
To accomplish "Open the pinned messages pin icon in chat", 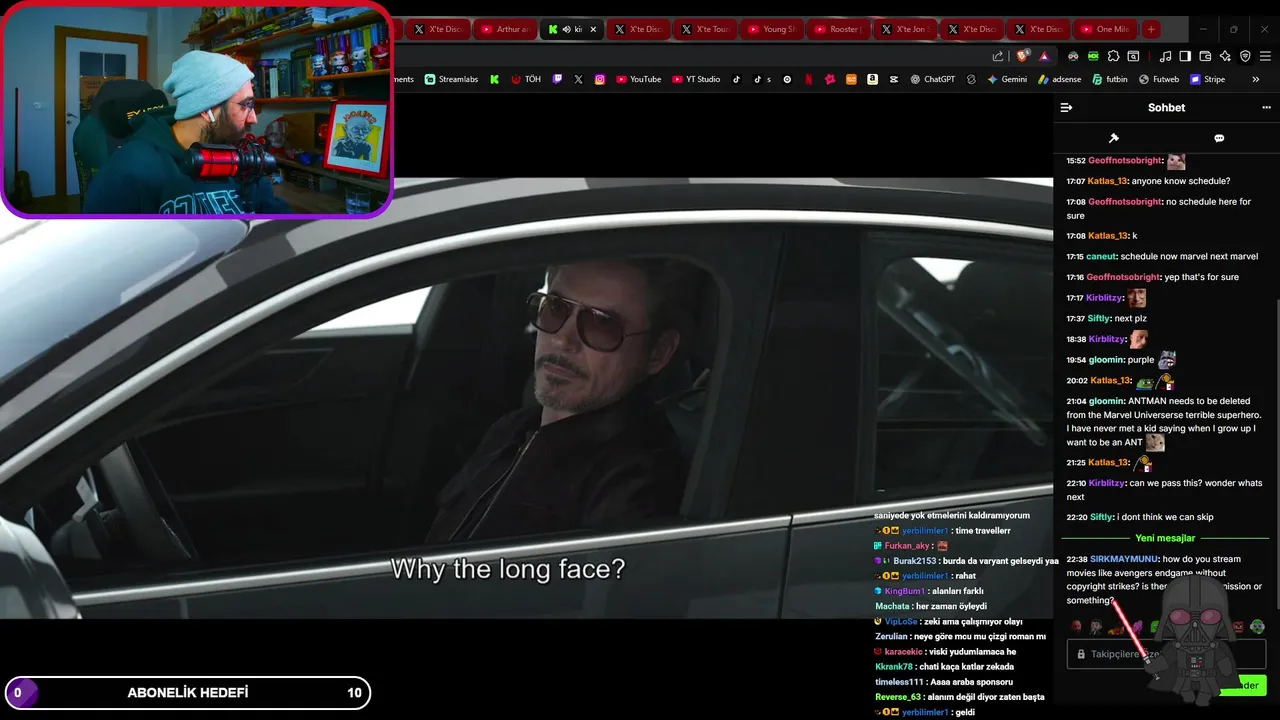I will tap(1113, 138).
